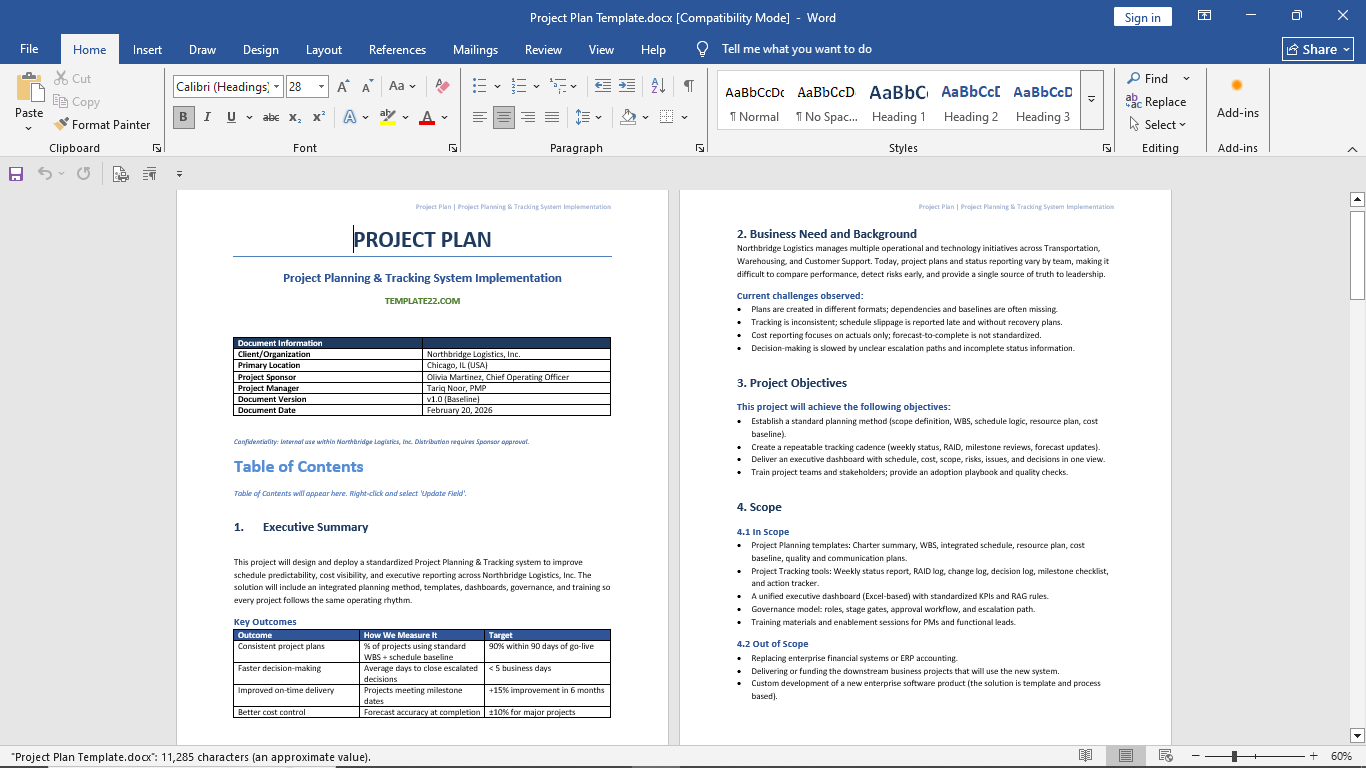This screenshot has height=768, width=1366.
Task: Open the Add-ins button
Action: (1237, 98)
